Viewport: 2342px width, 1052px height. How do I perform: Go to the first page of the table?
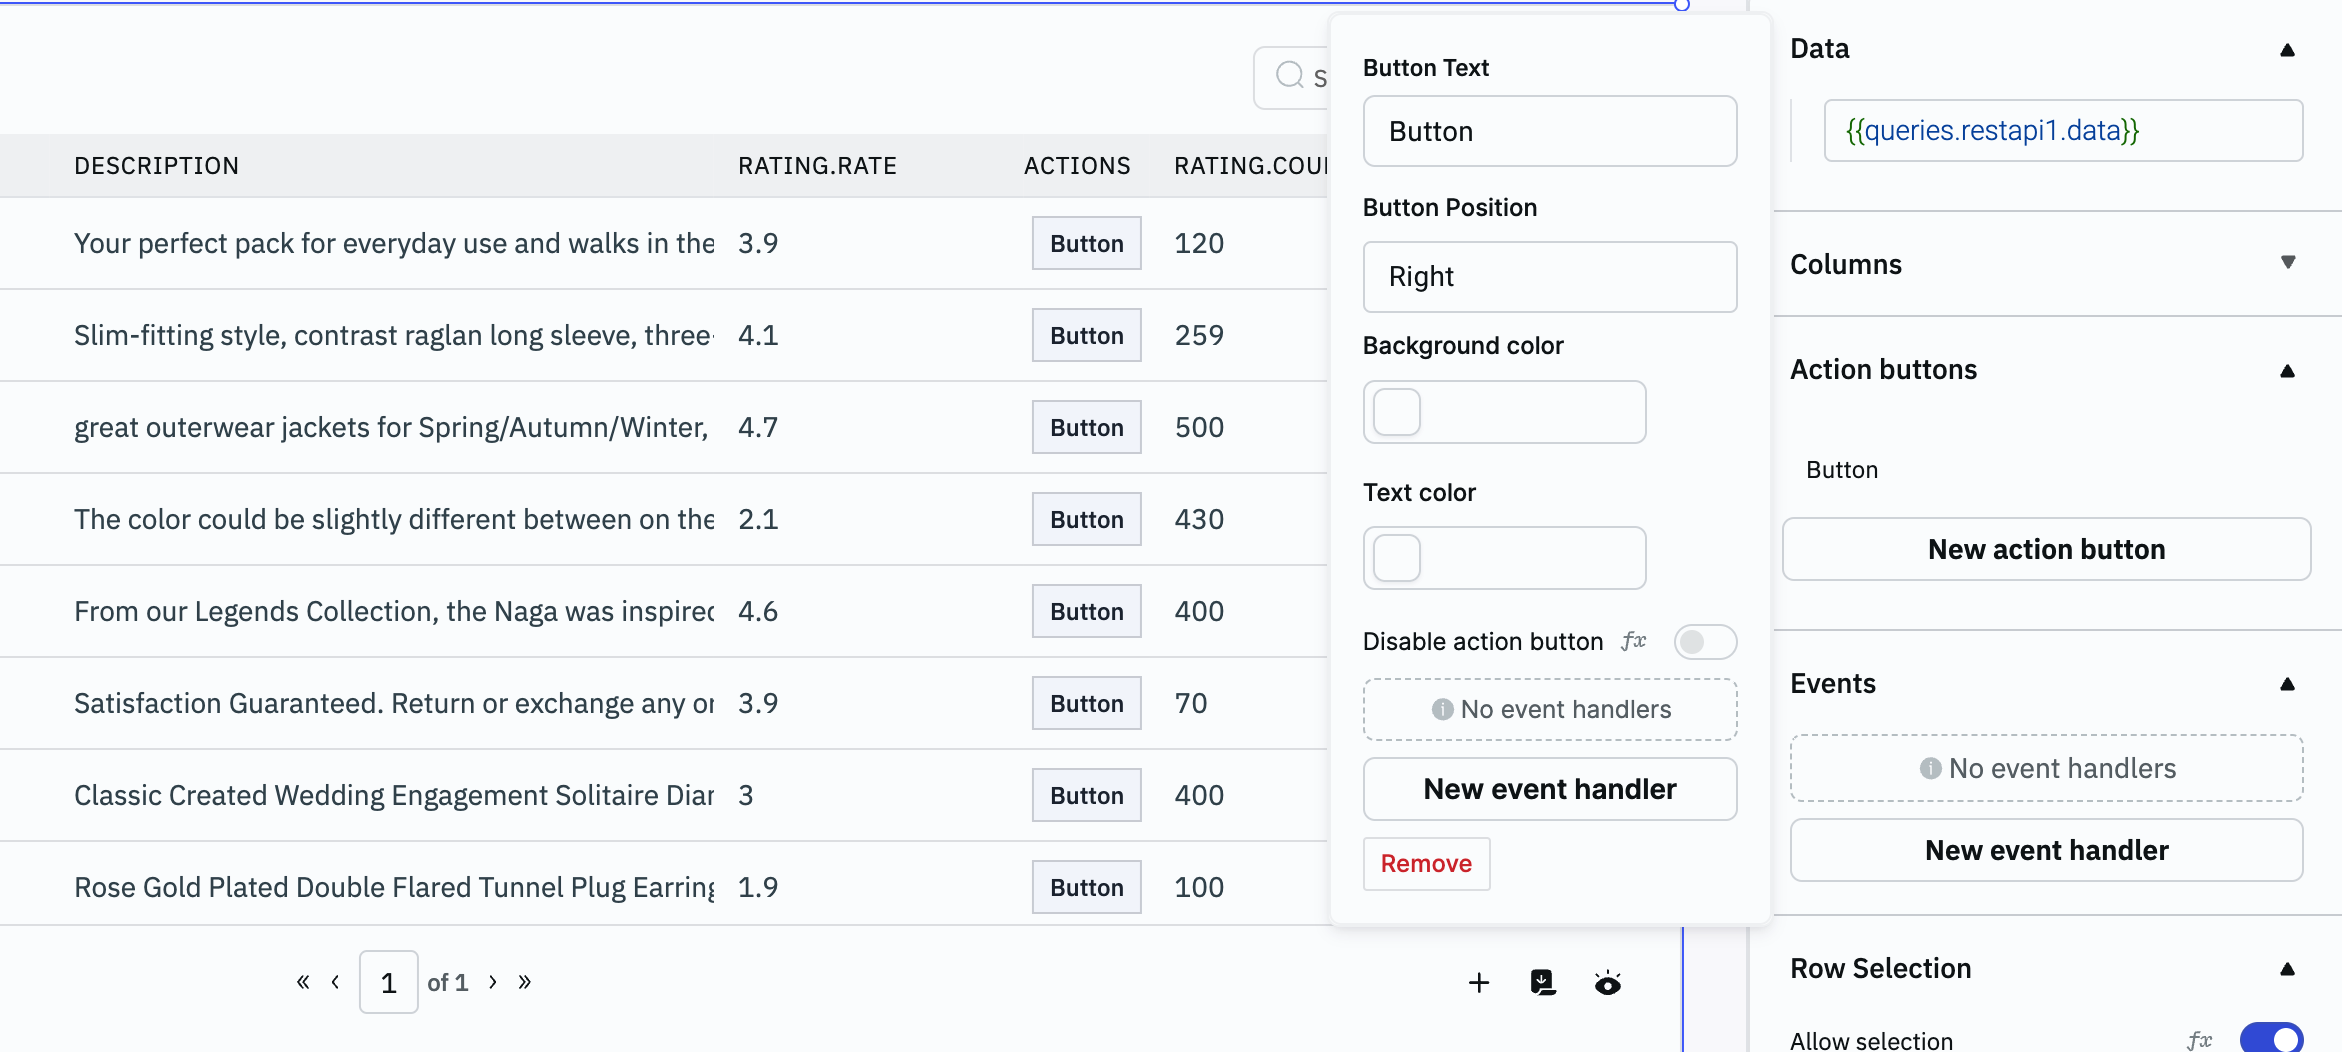303,982
